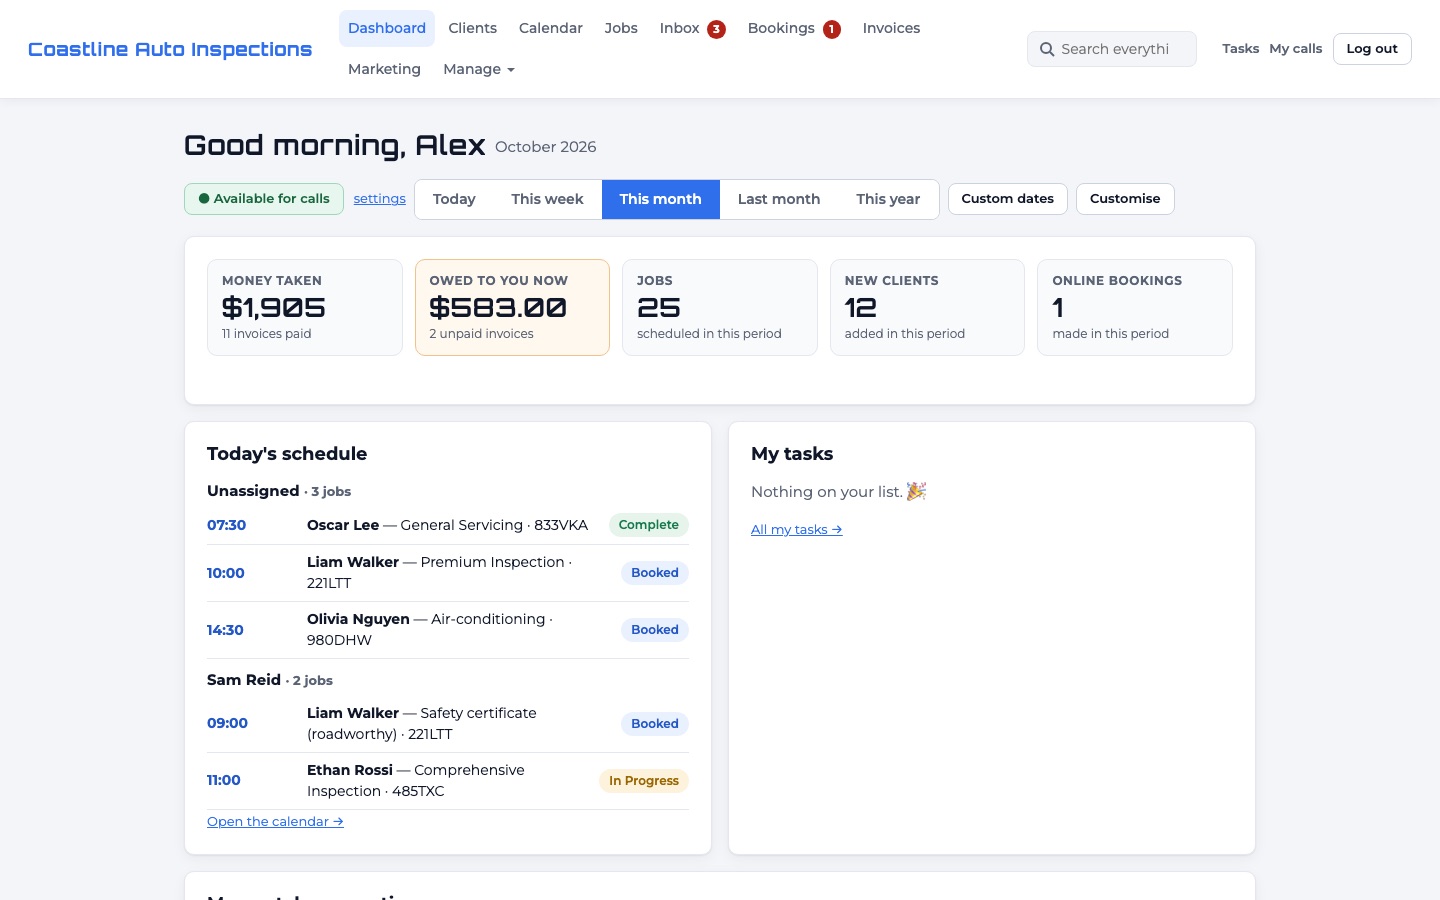The width and height of the screenshot is (1440, 900).
Task: Open the All my tasks link
Action: [x=797, y=530]
